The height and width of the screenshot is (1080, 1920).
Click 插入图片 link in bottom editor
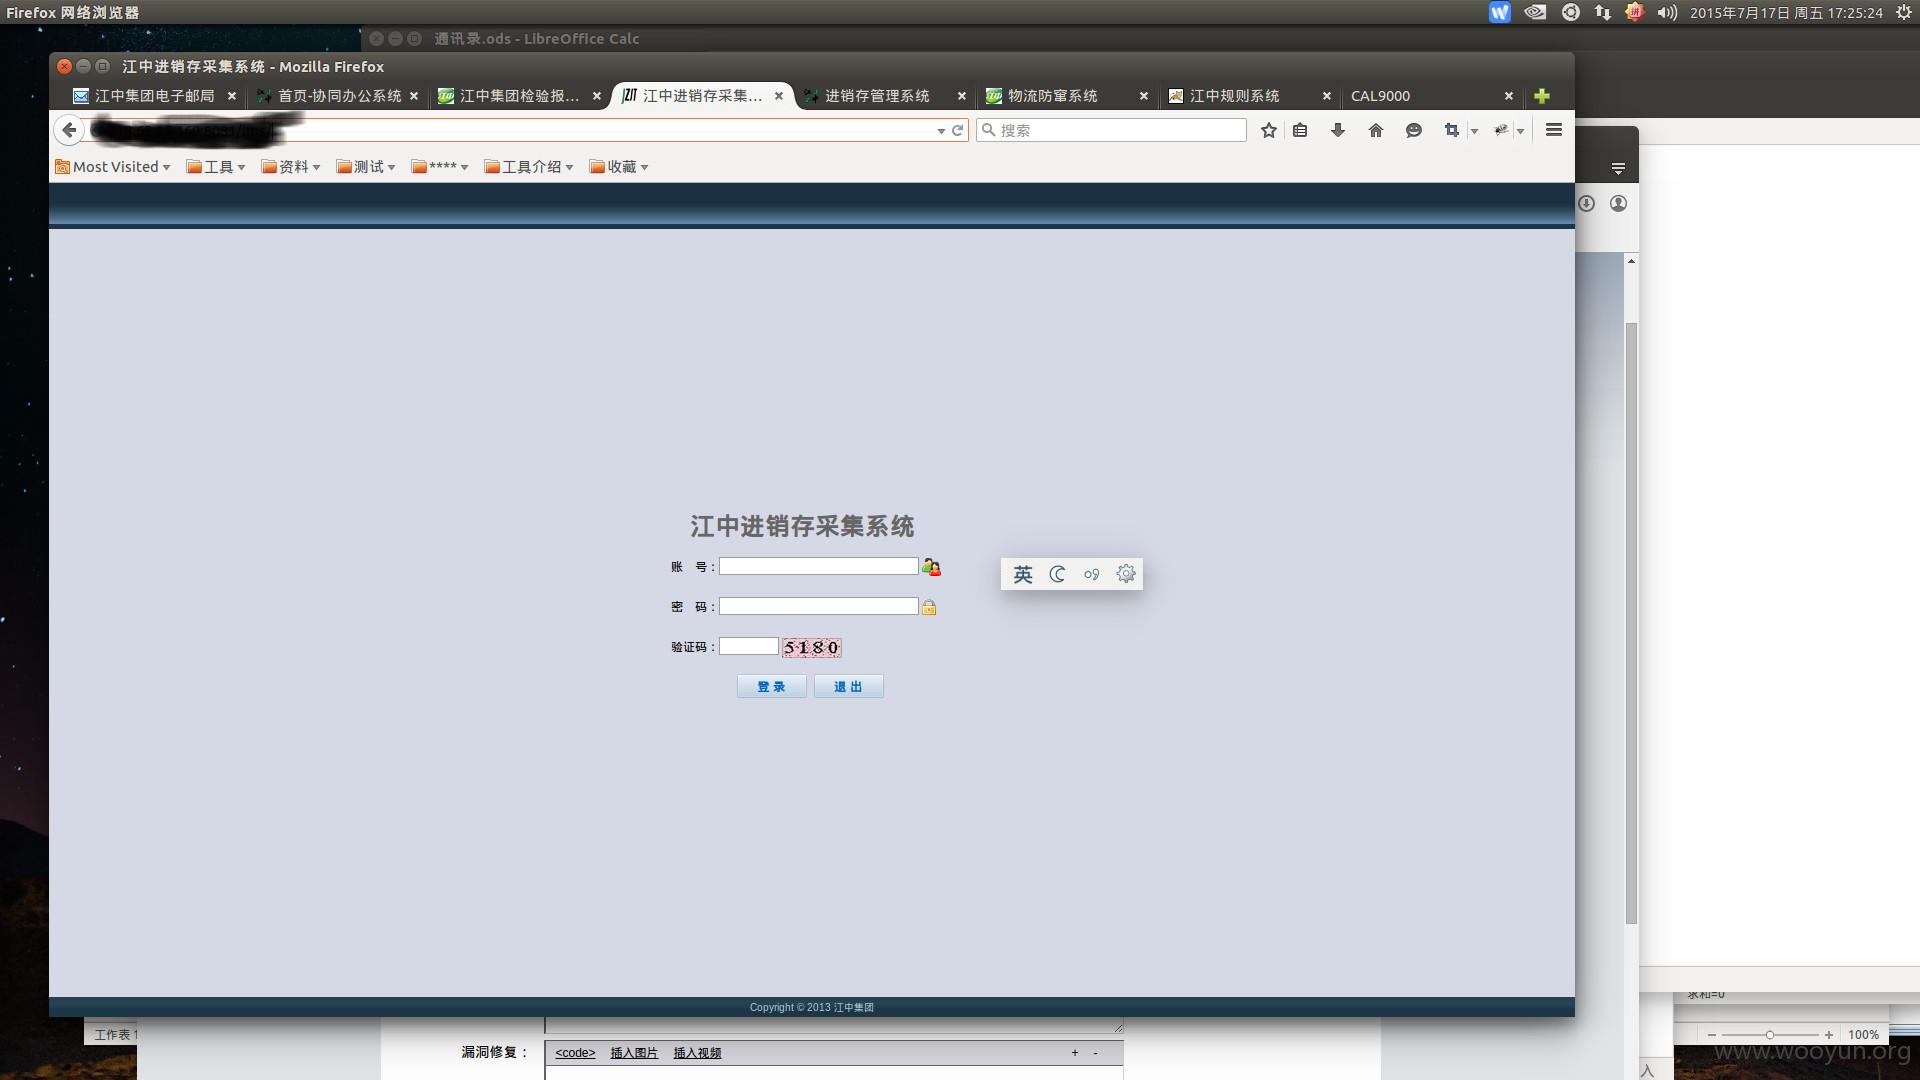(x=634, y=1053)
